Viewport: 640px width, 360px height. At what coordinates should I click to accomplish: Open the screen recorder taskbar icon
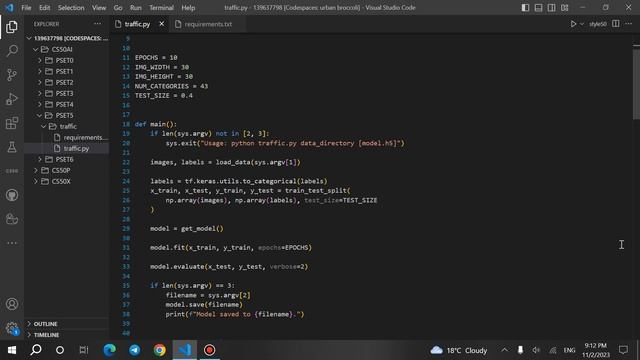pyautogui.click(x=209, y=350)
